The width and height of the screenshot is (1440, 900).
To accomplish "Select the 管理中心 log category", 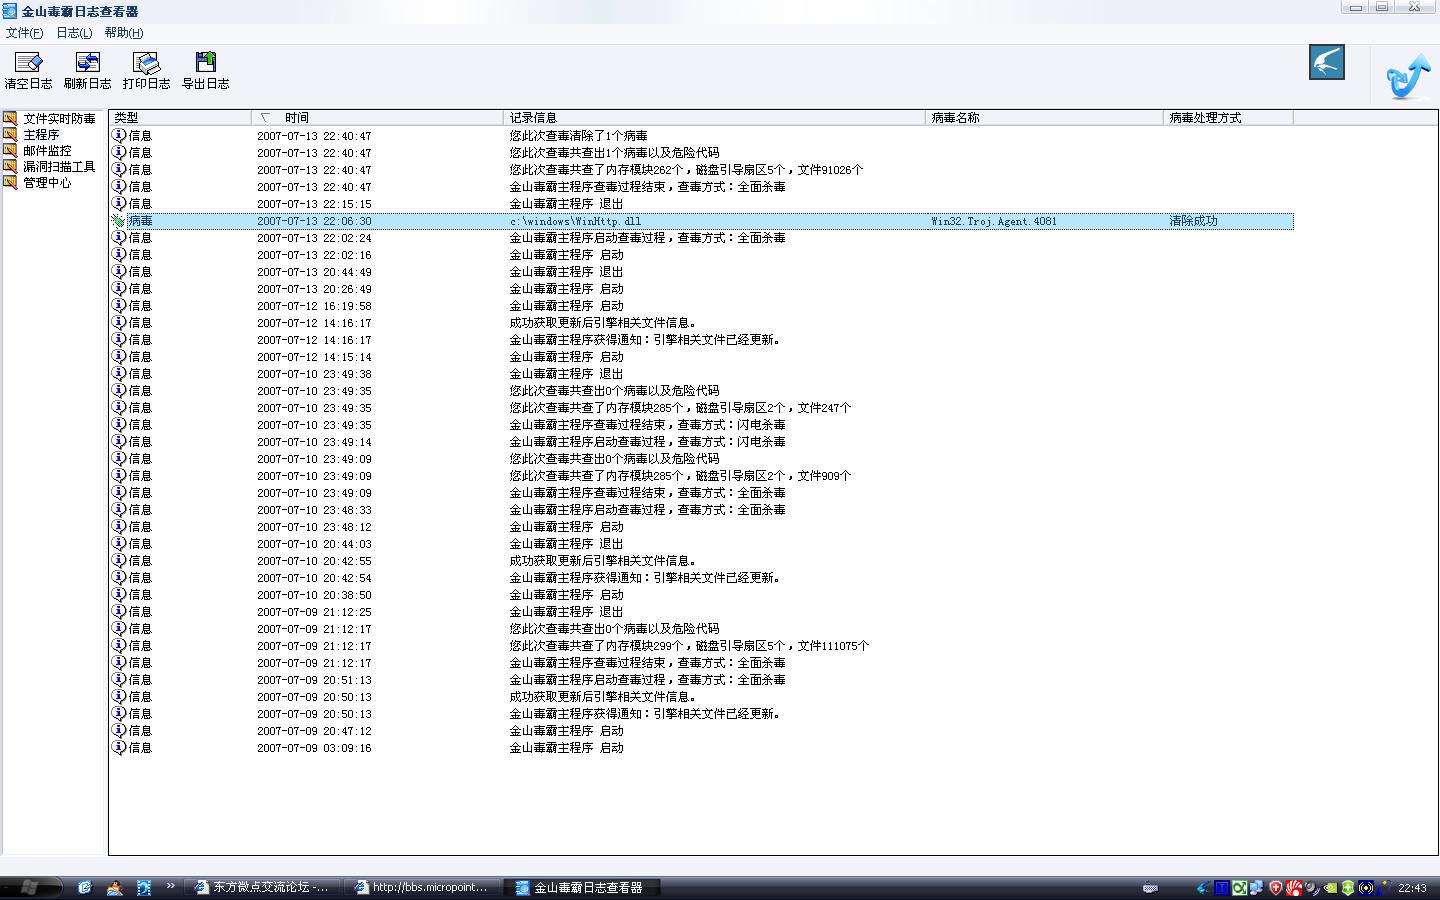I will coord(47,183).
